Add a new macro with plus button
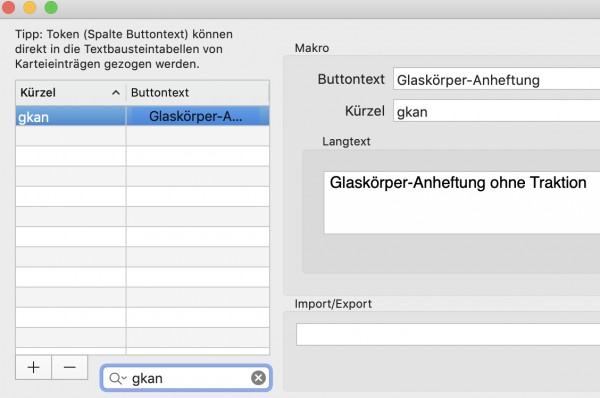The image size is (600, 398). pyautogui.click(x=33, y=367)
